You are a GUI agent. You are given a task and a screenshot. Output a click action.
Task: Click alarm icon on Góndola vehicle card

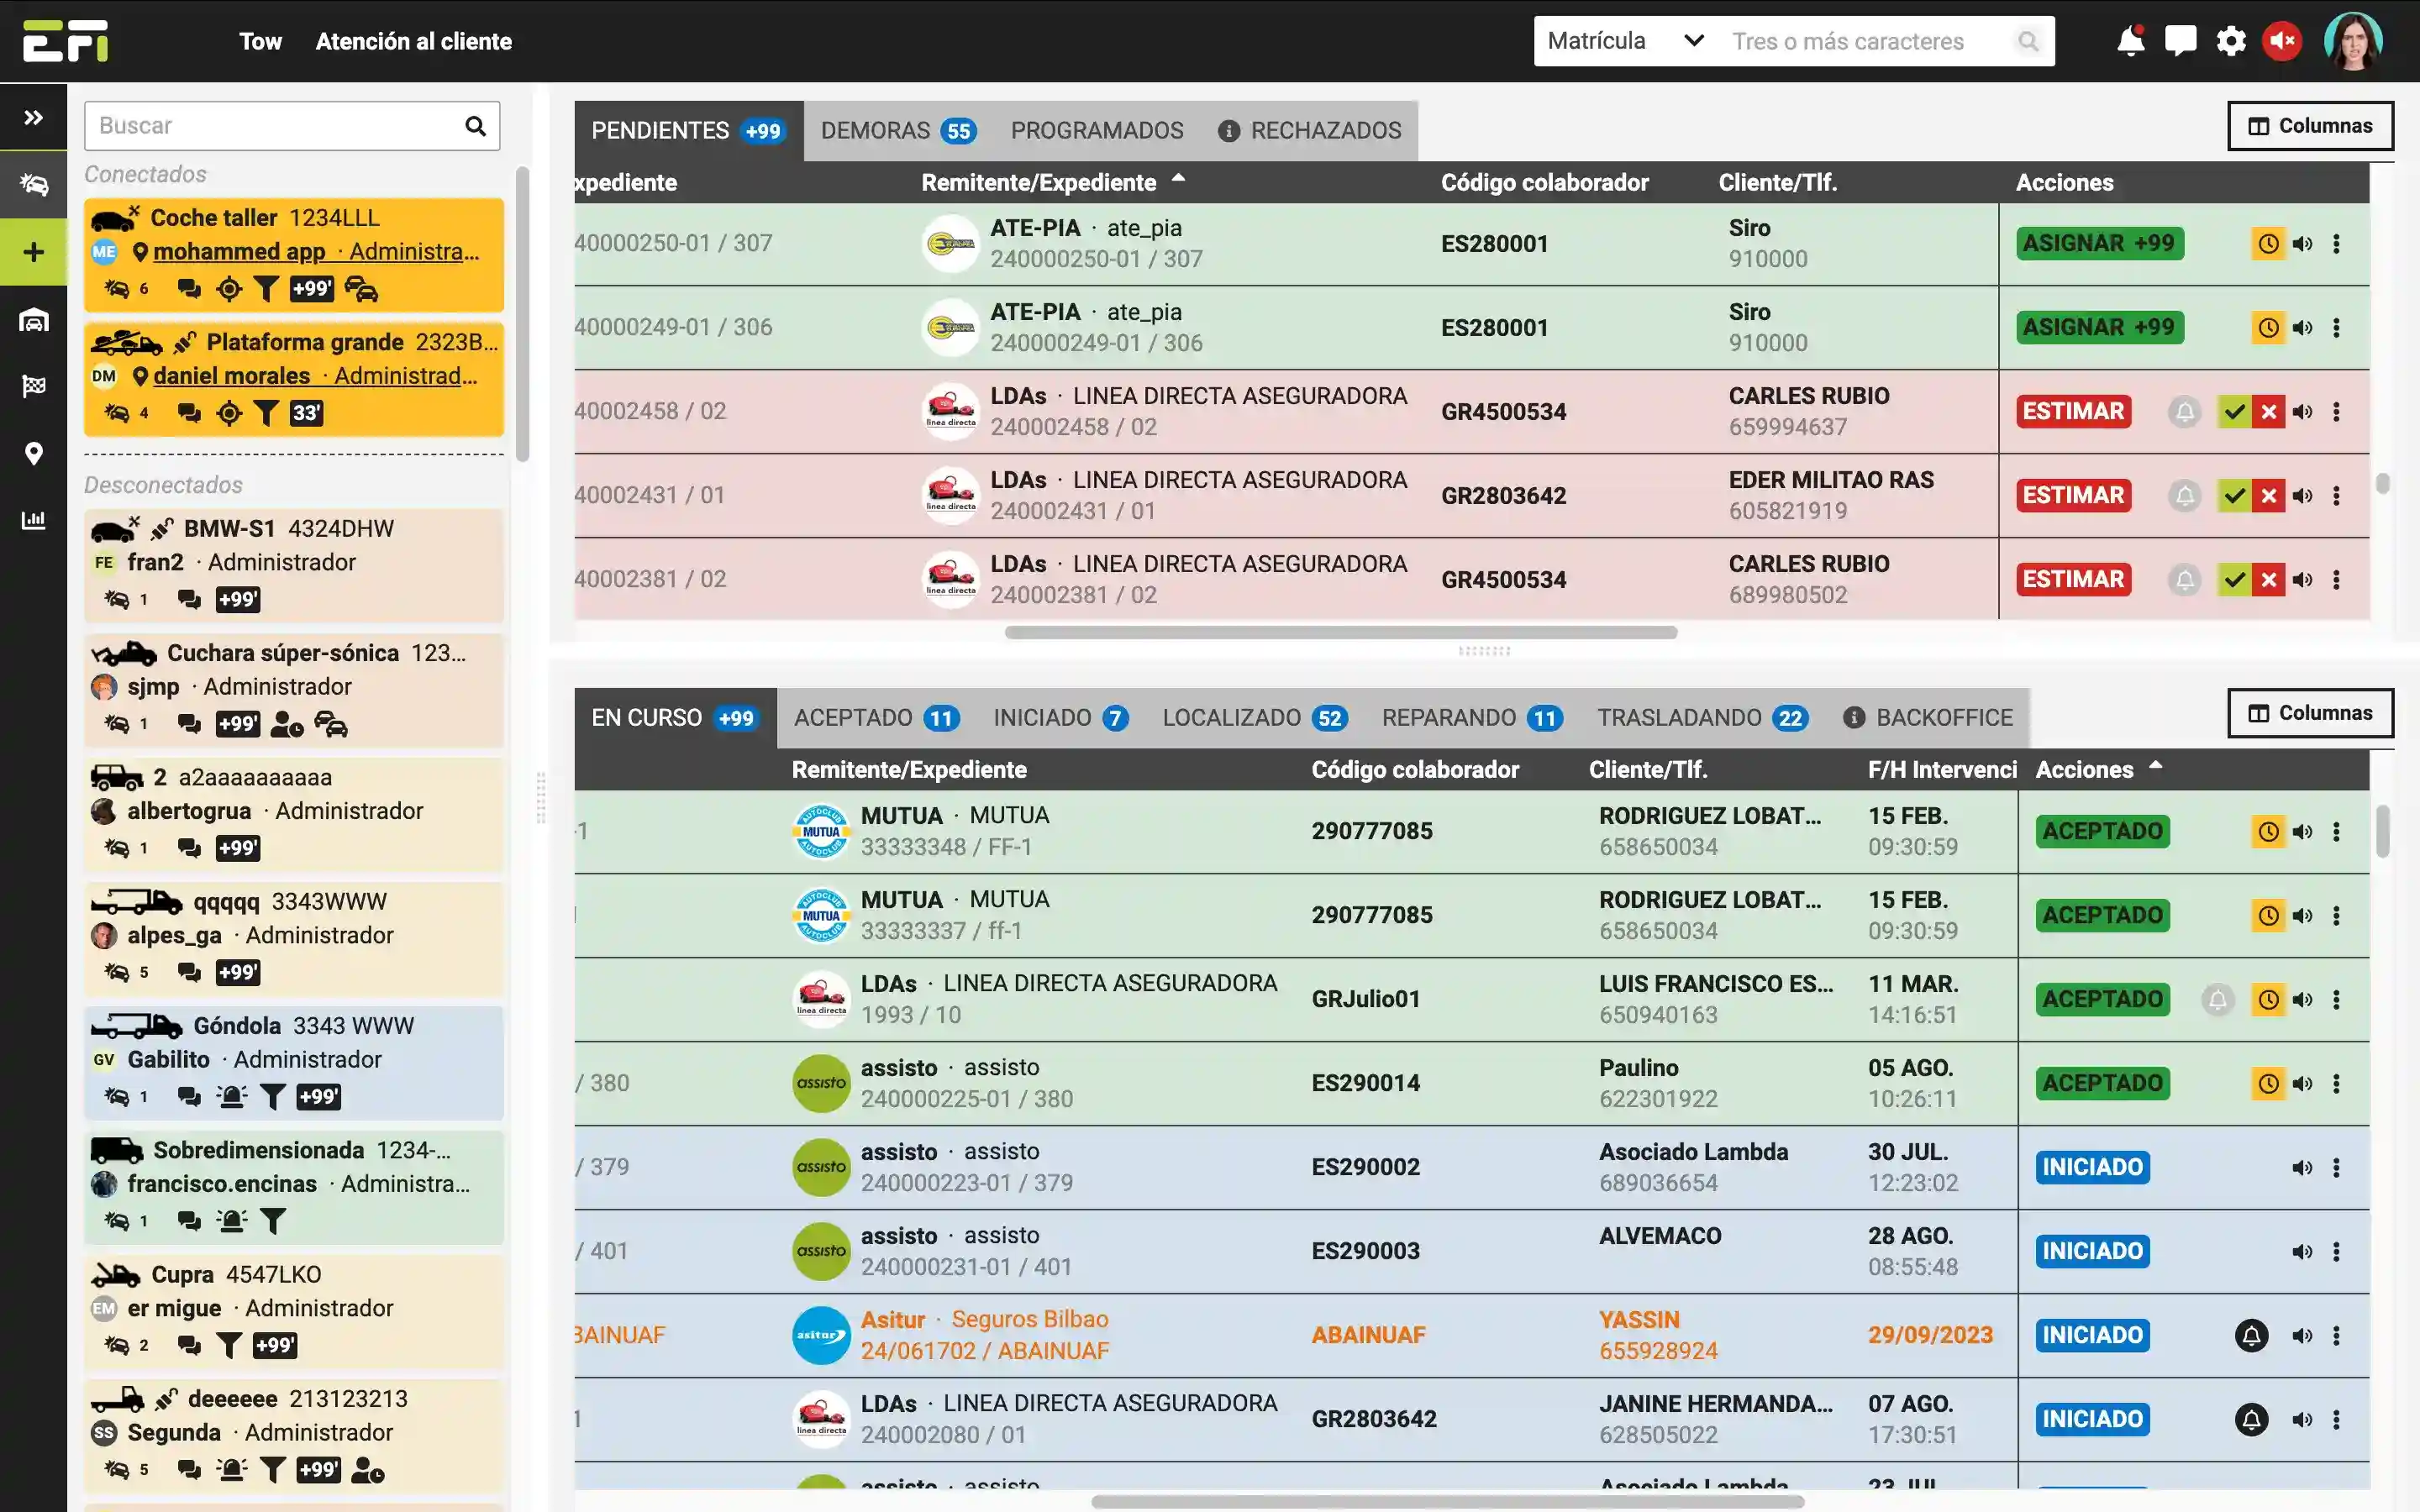[231, 1097]
